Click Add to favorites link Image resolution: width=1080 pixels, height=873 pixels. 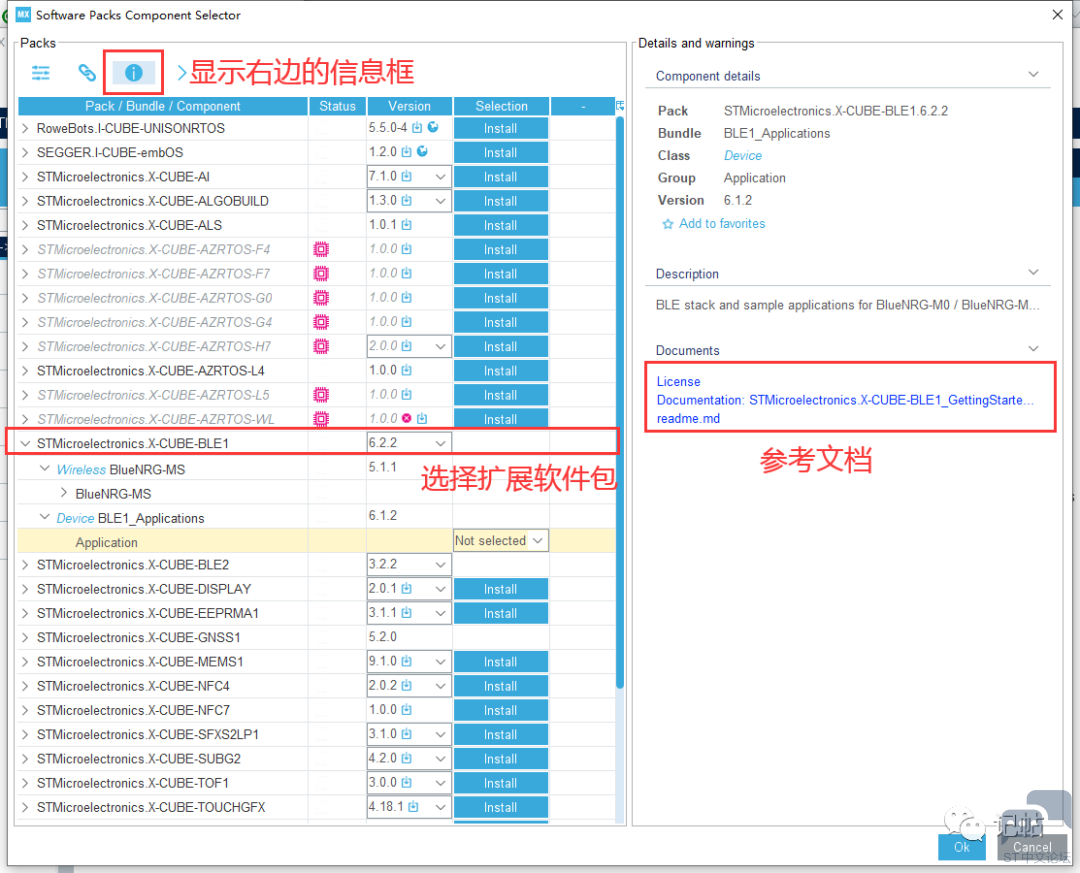click(722, 224)
